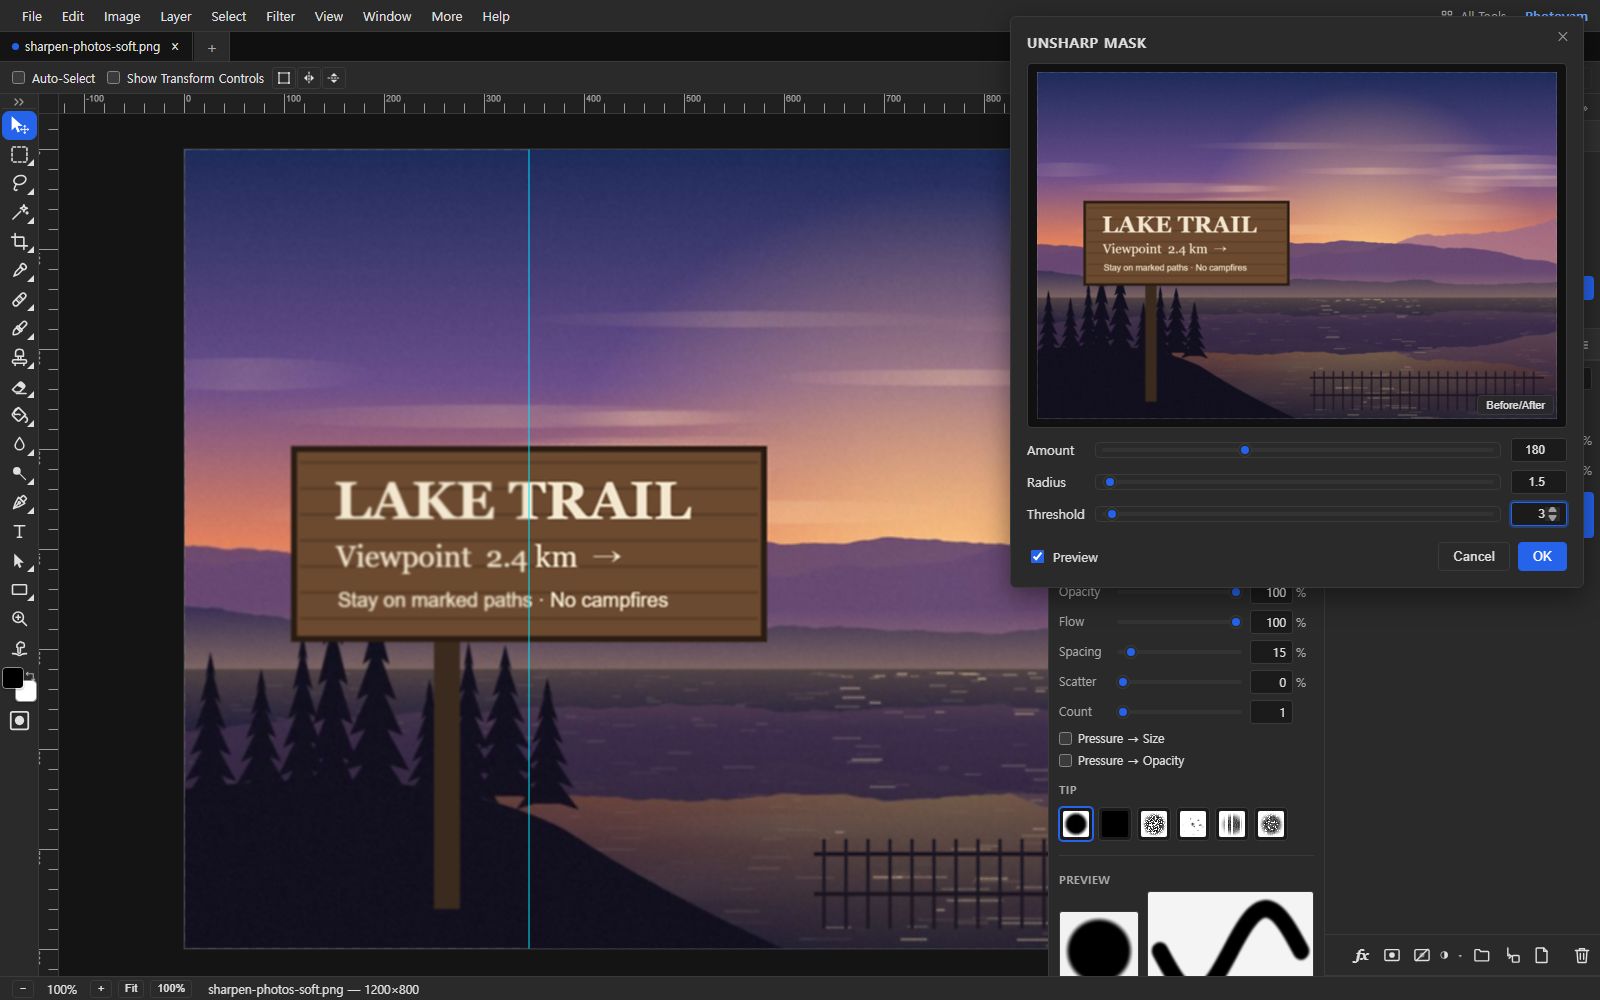
Task: Create a new folder group
Action: click(1482, 956)
